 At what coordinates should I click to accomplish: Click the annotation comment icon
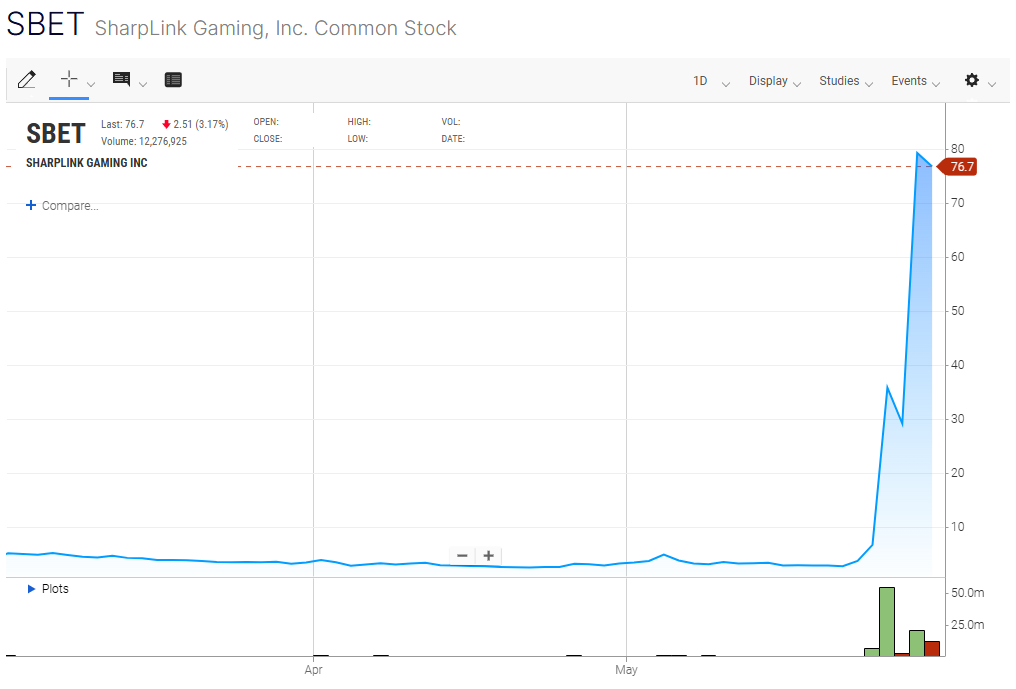122,80
